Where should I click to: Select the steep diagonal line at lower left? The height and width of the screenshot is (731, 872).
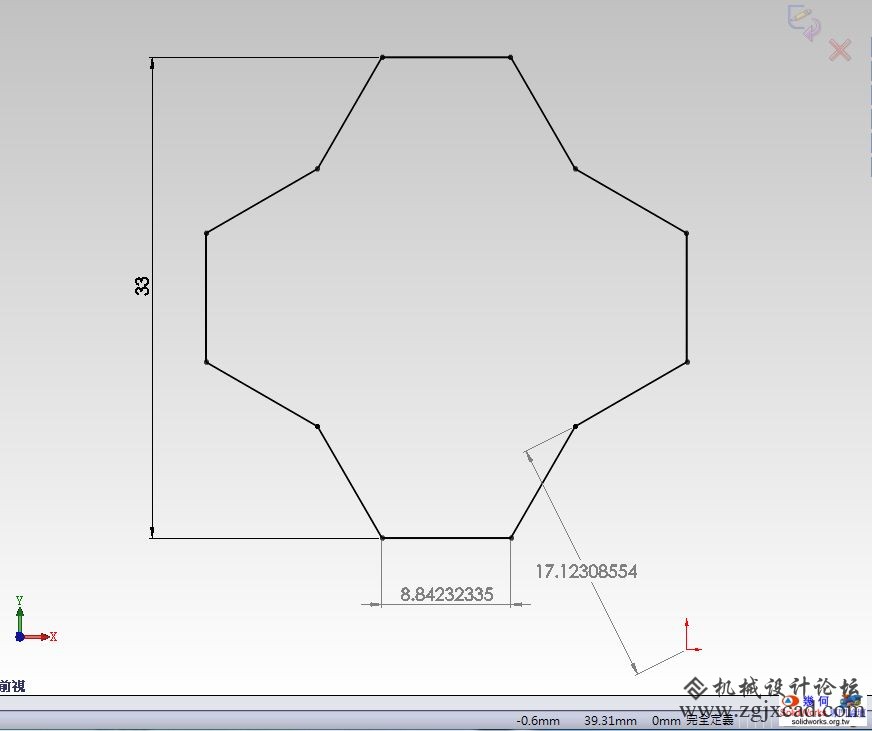click(x=350, y=482)
